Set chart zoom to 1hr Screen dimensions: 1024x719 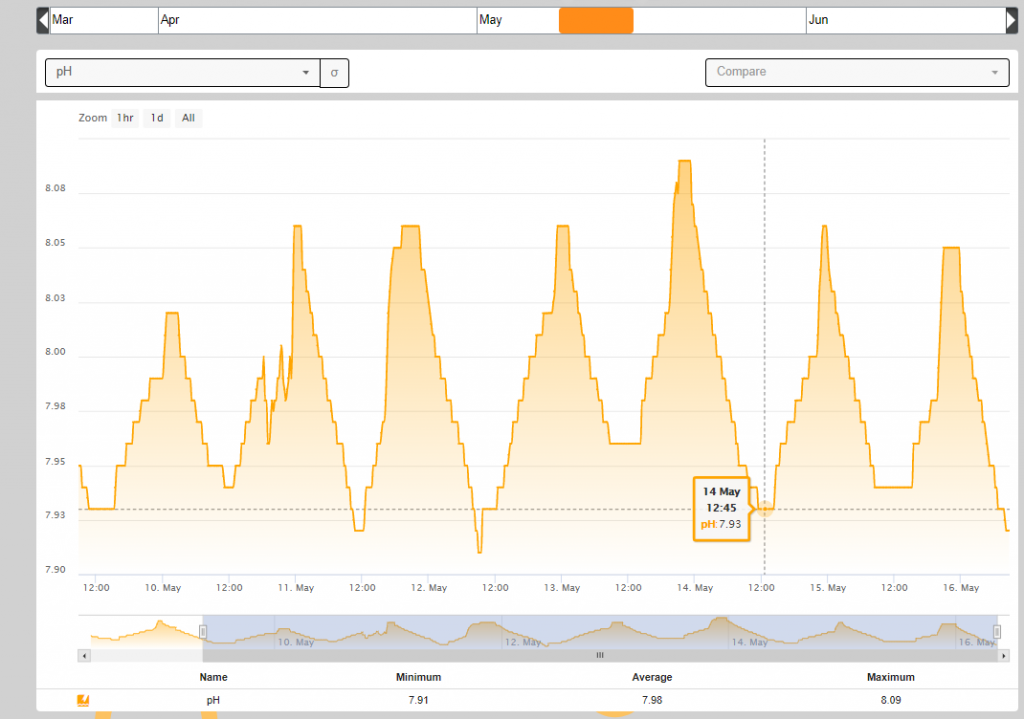point(125,118)
